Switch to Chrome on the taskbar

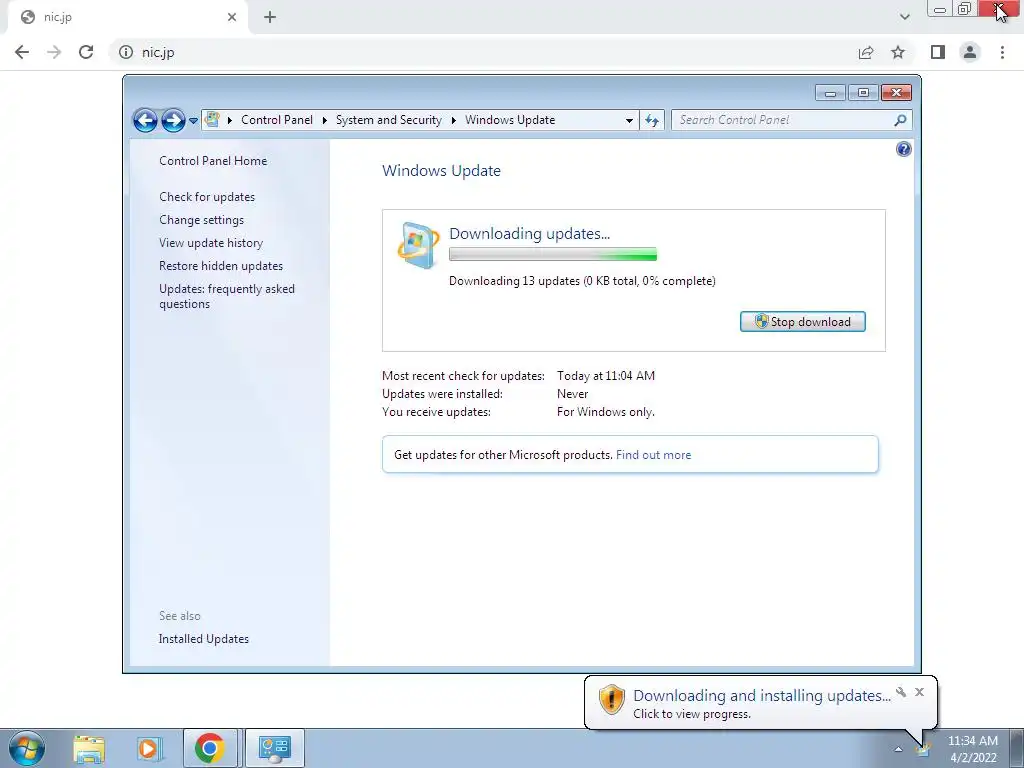(209, 748)
